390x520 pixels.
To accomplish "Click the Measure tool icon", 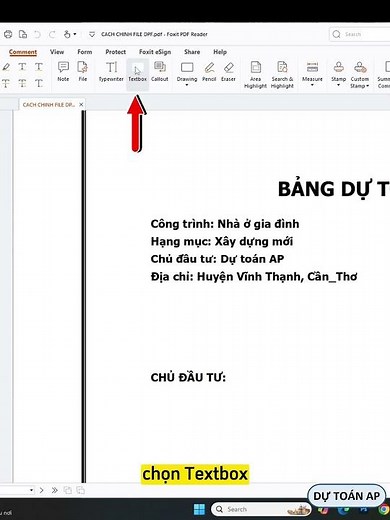I will (x=312, y=68).
